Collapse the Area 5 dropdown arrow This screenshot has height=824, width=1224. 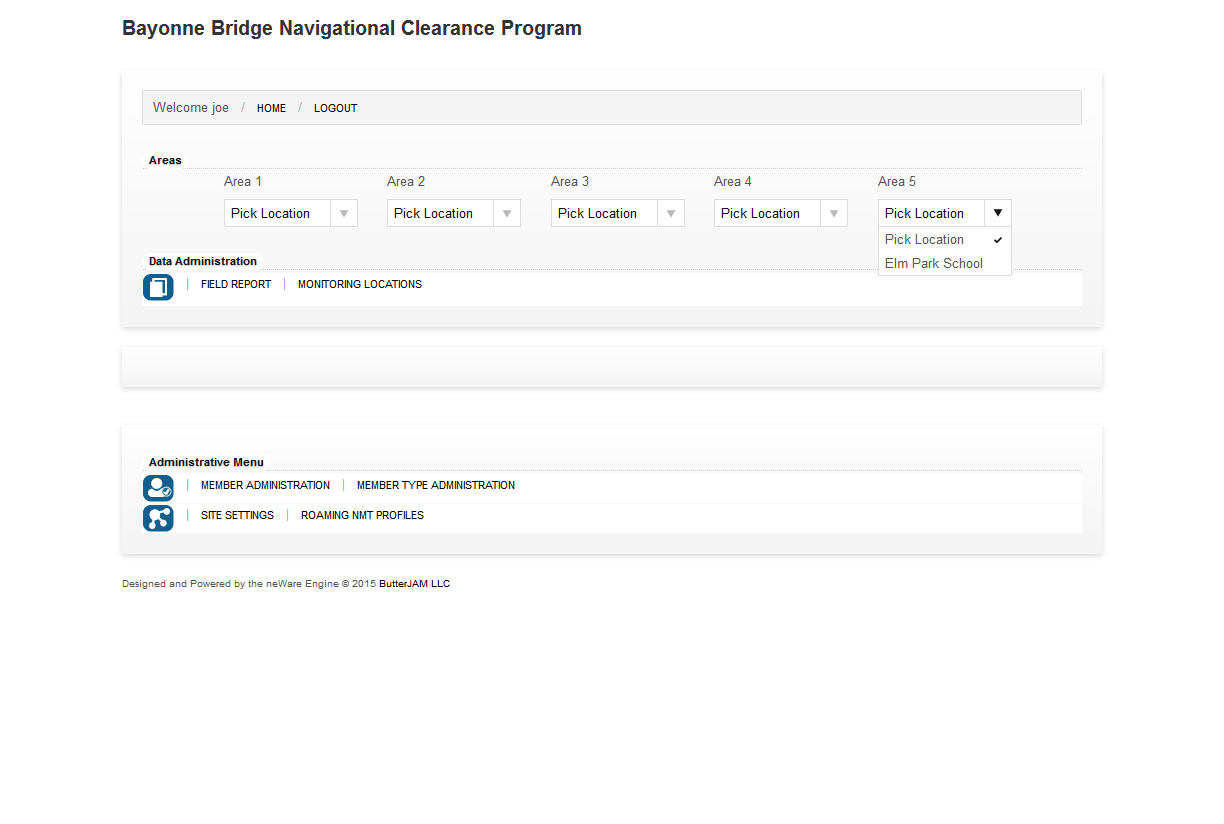click(997, 213)
